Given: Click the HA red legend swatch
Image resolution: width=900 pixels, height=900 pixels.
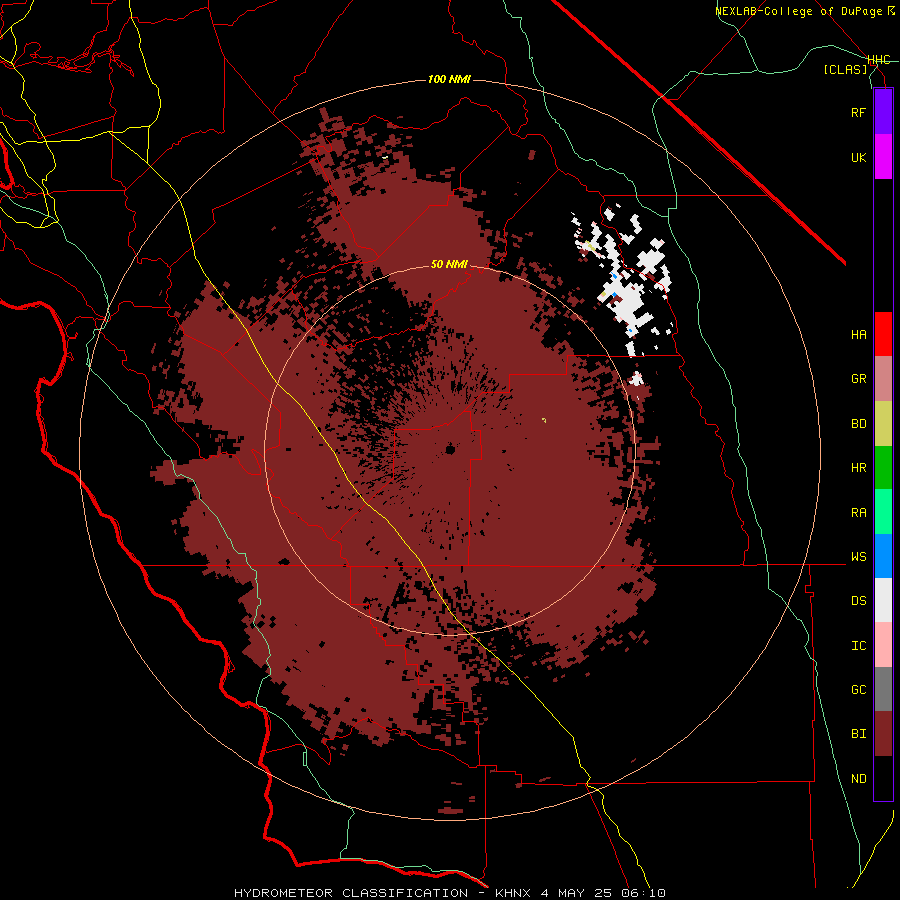Looking at the screenshot, I should pos(883,334).
